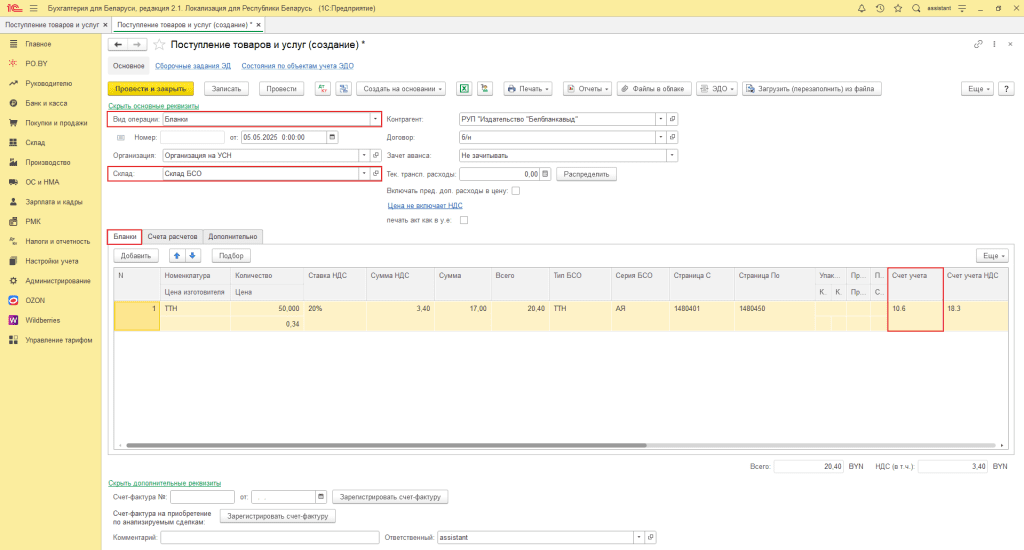The image size is (1024, 550).
Task: Click the back navigation arrow
Action: (118, 44)
